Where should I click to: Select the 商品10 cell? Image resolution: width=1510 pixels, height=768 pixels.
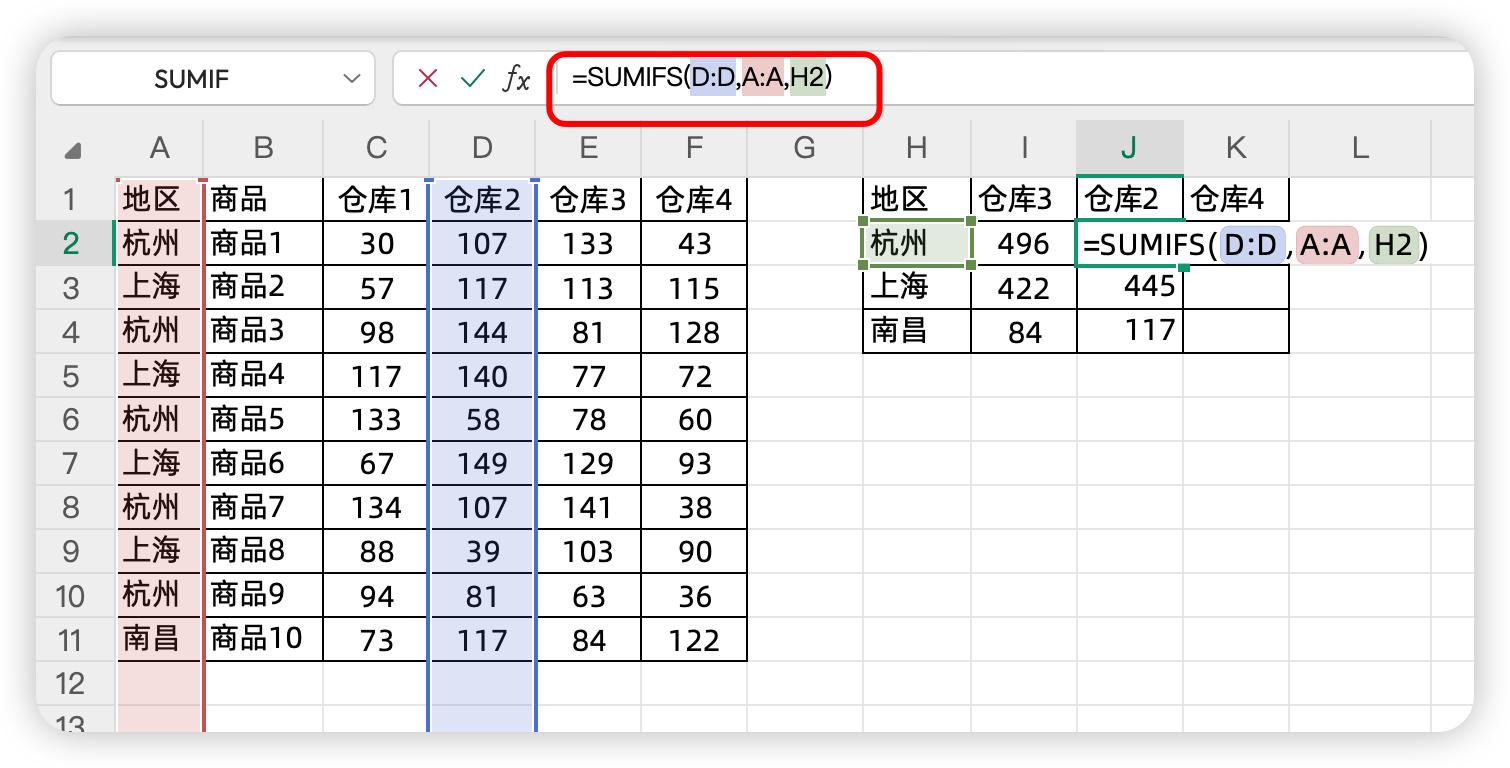tap(263, 640)
